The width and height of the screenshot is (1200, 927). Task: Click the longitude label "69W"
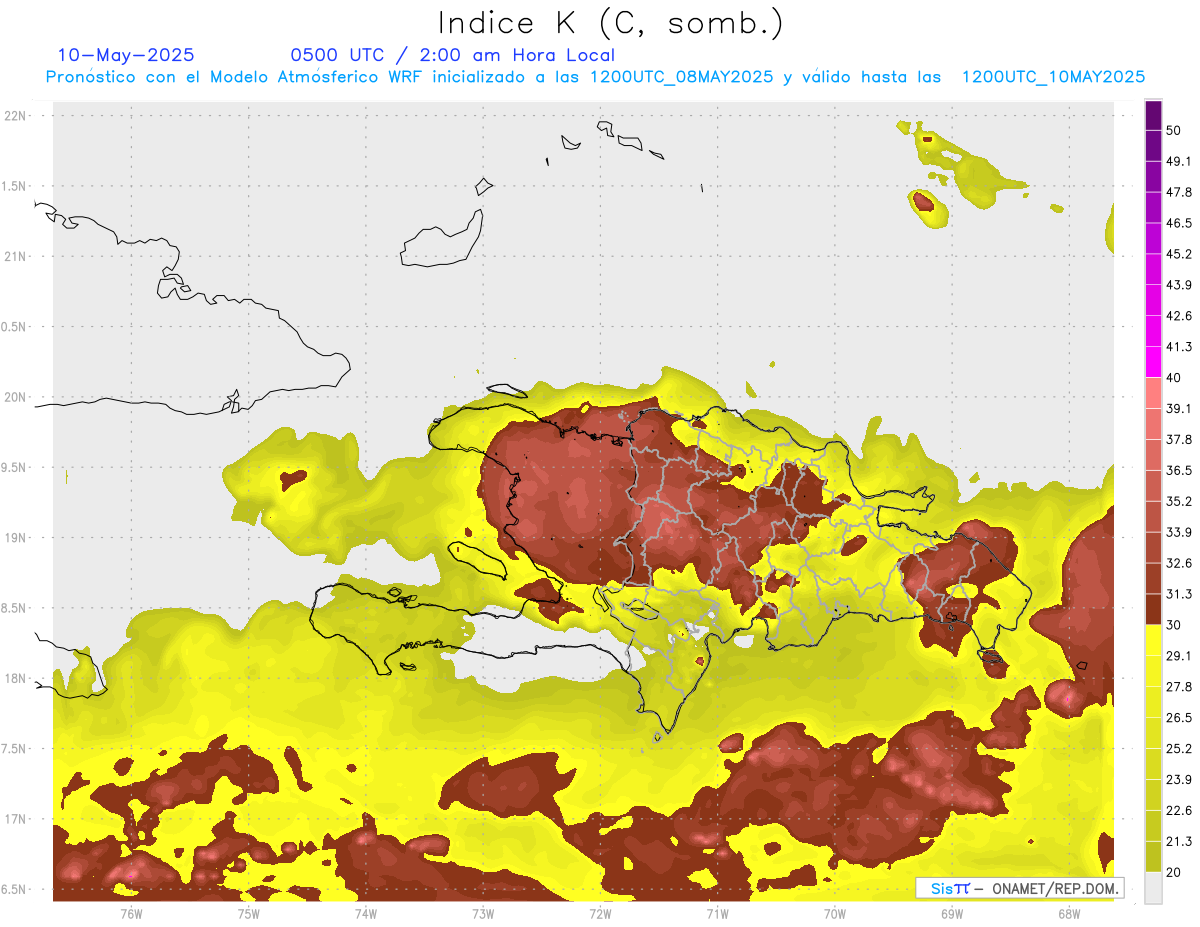(x=952, y=913)
